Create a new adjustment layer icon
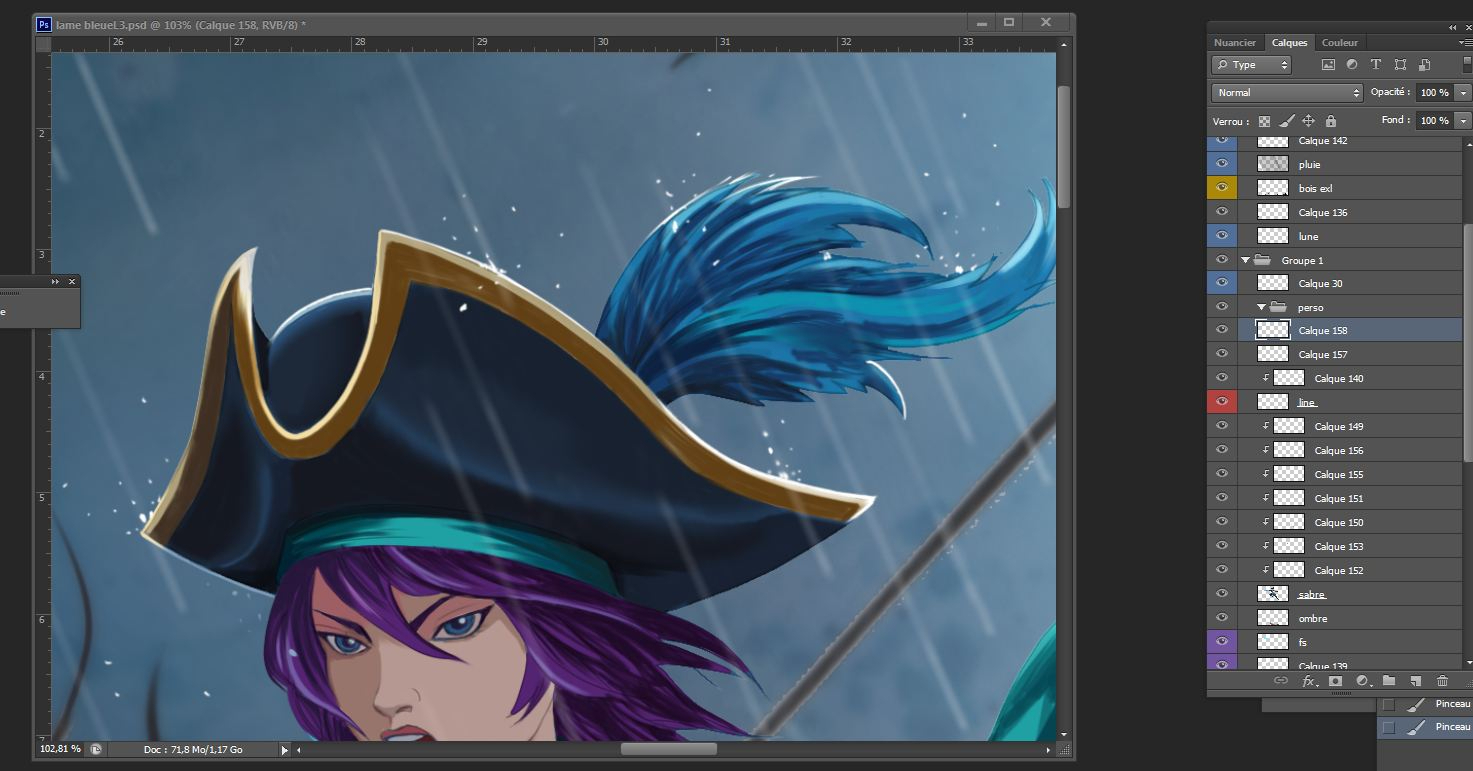Screen dimensions: 1473x771 (x=1362, y=681)
